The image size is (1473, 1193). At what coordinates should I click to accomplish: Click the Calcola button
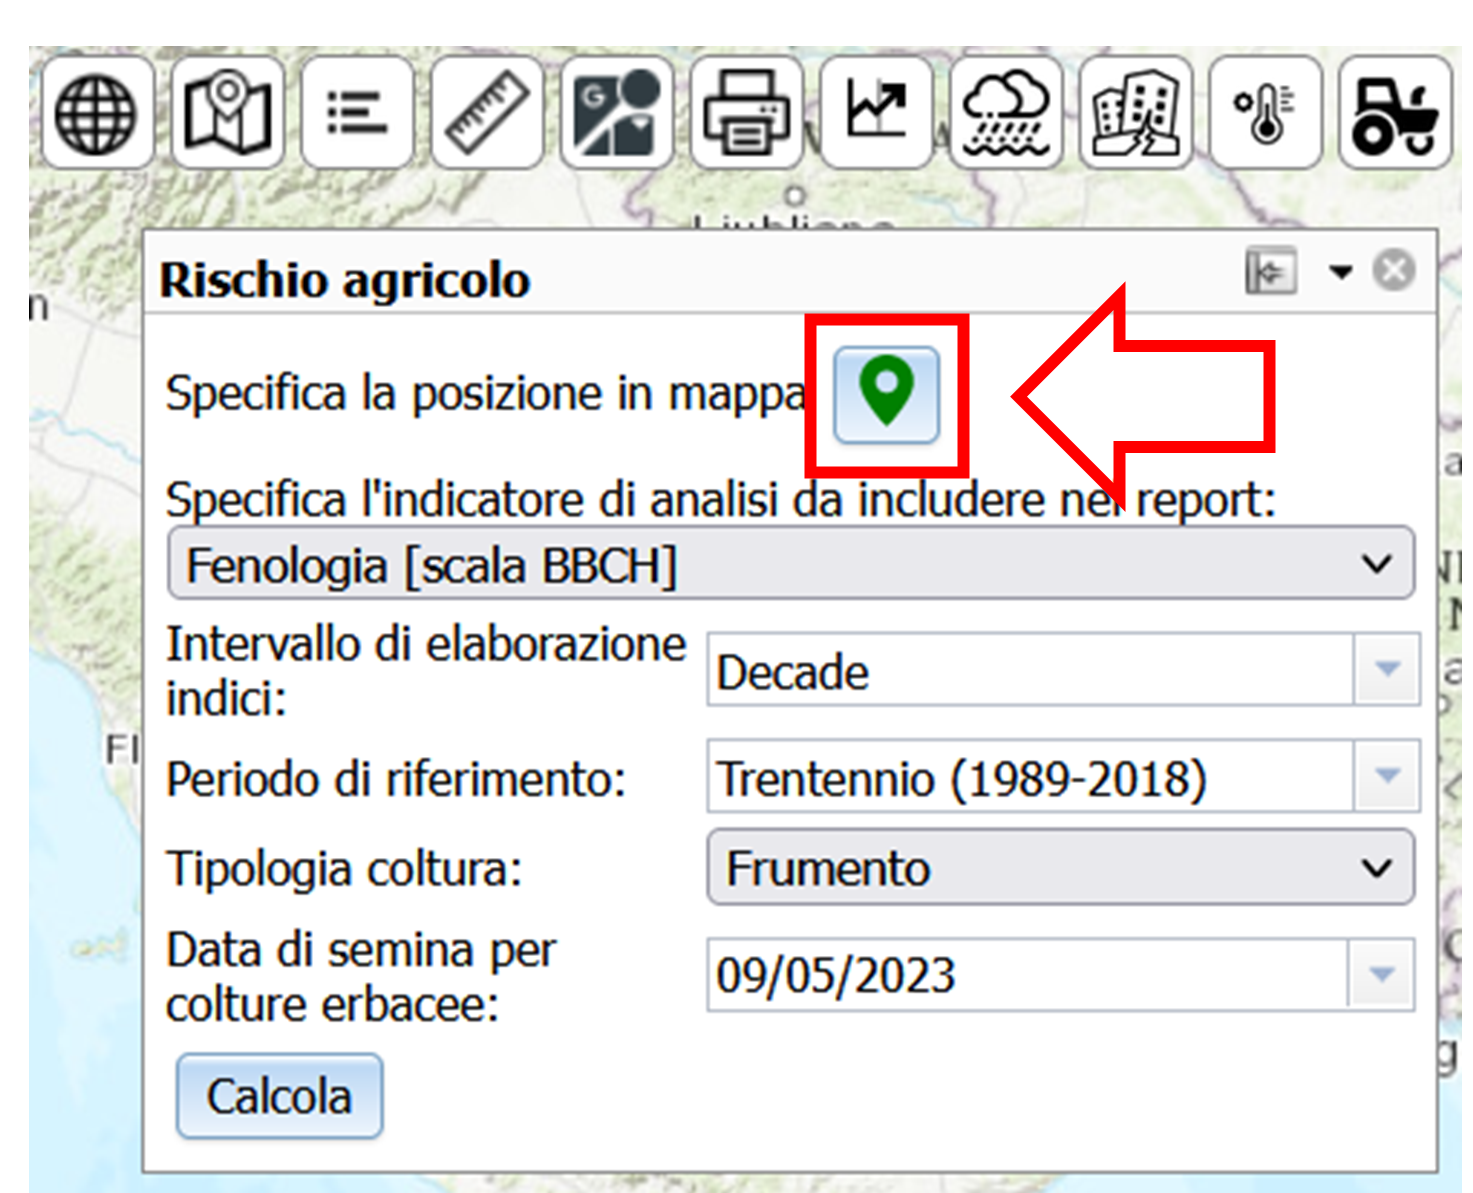pyautogui.click(x=280, y=1096)
